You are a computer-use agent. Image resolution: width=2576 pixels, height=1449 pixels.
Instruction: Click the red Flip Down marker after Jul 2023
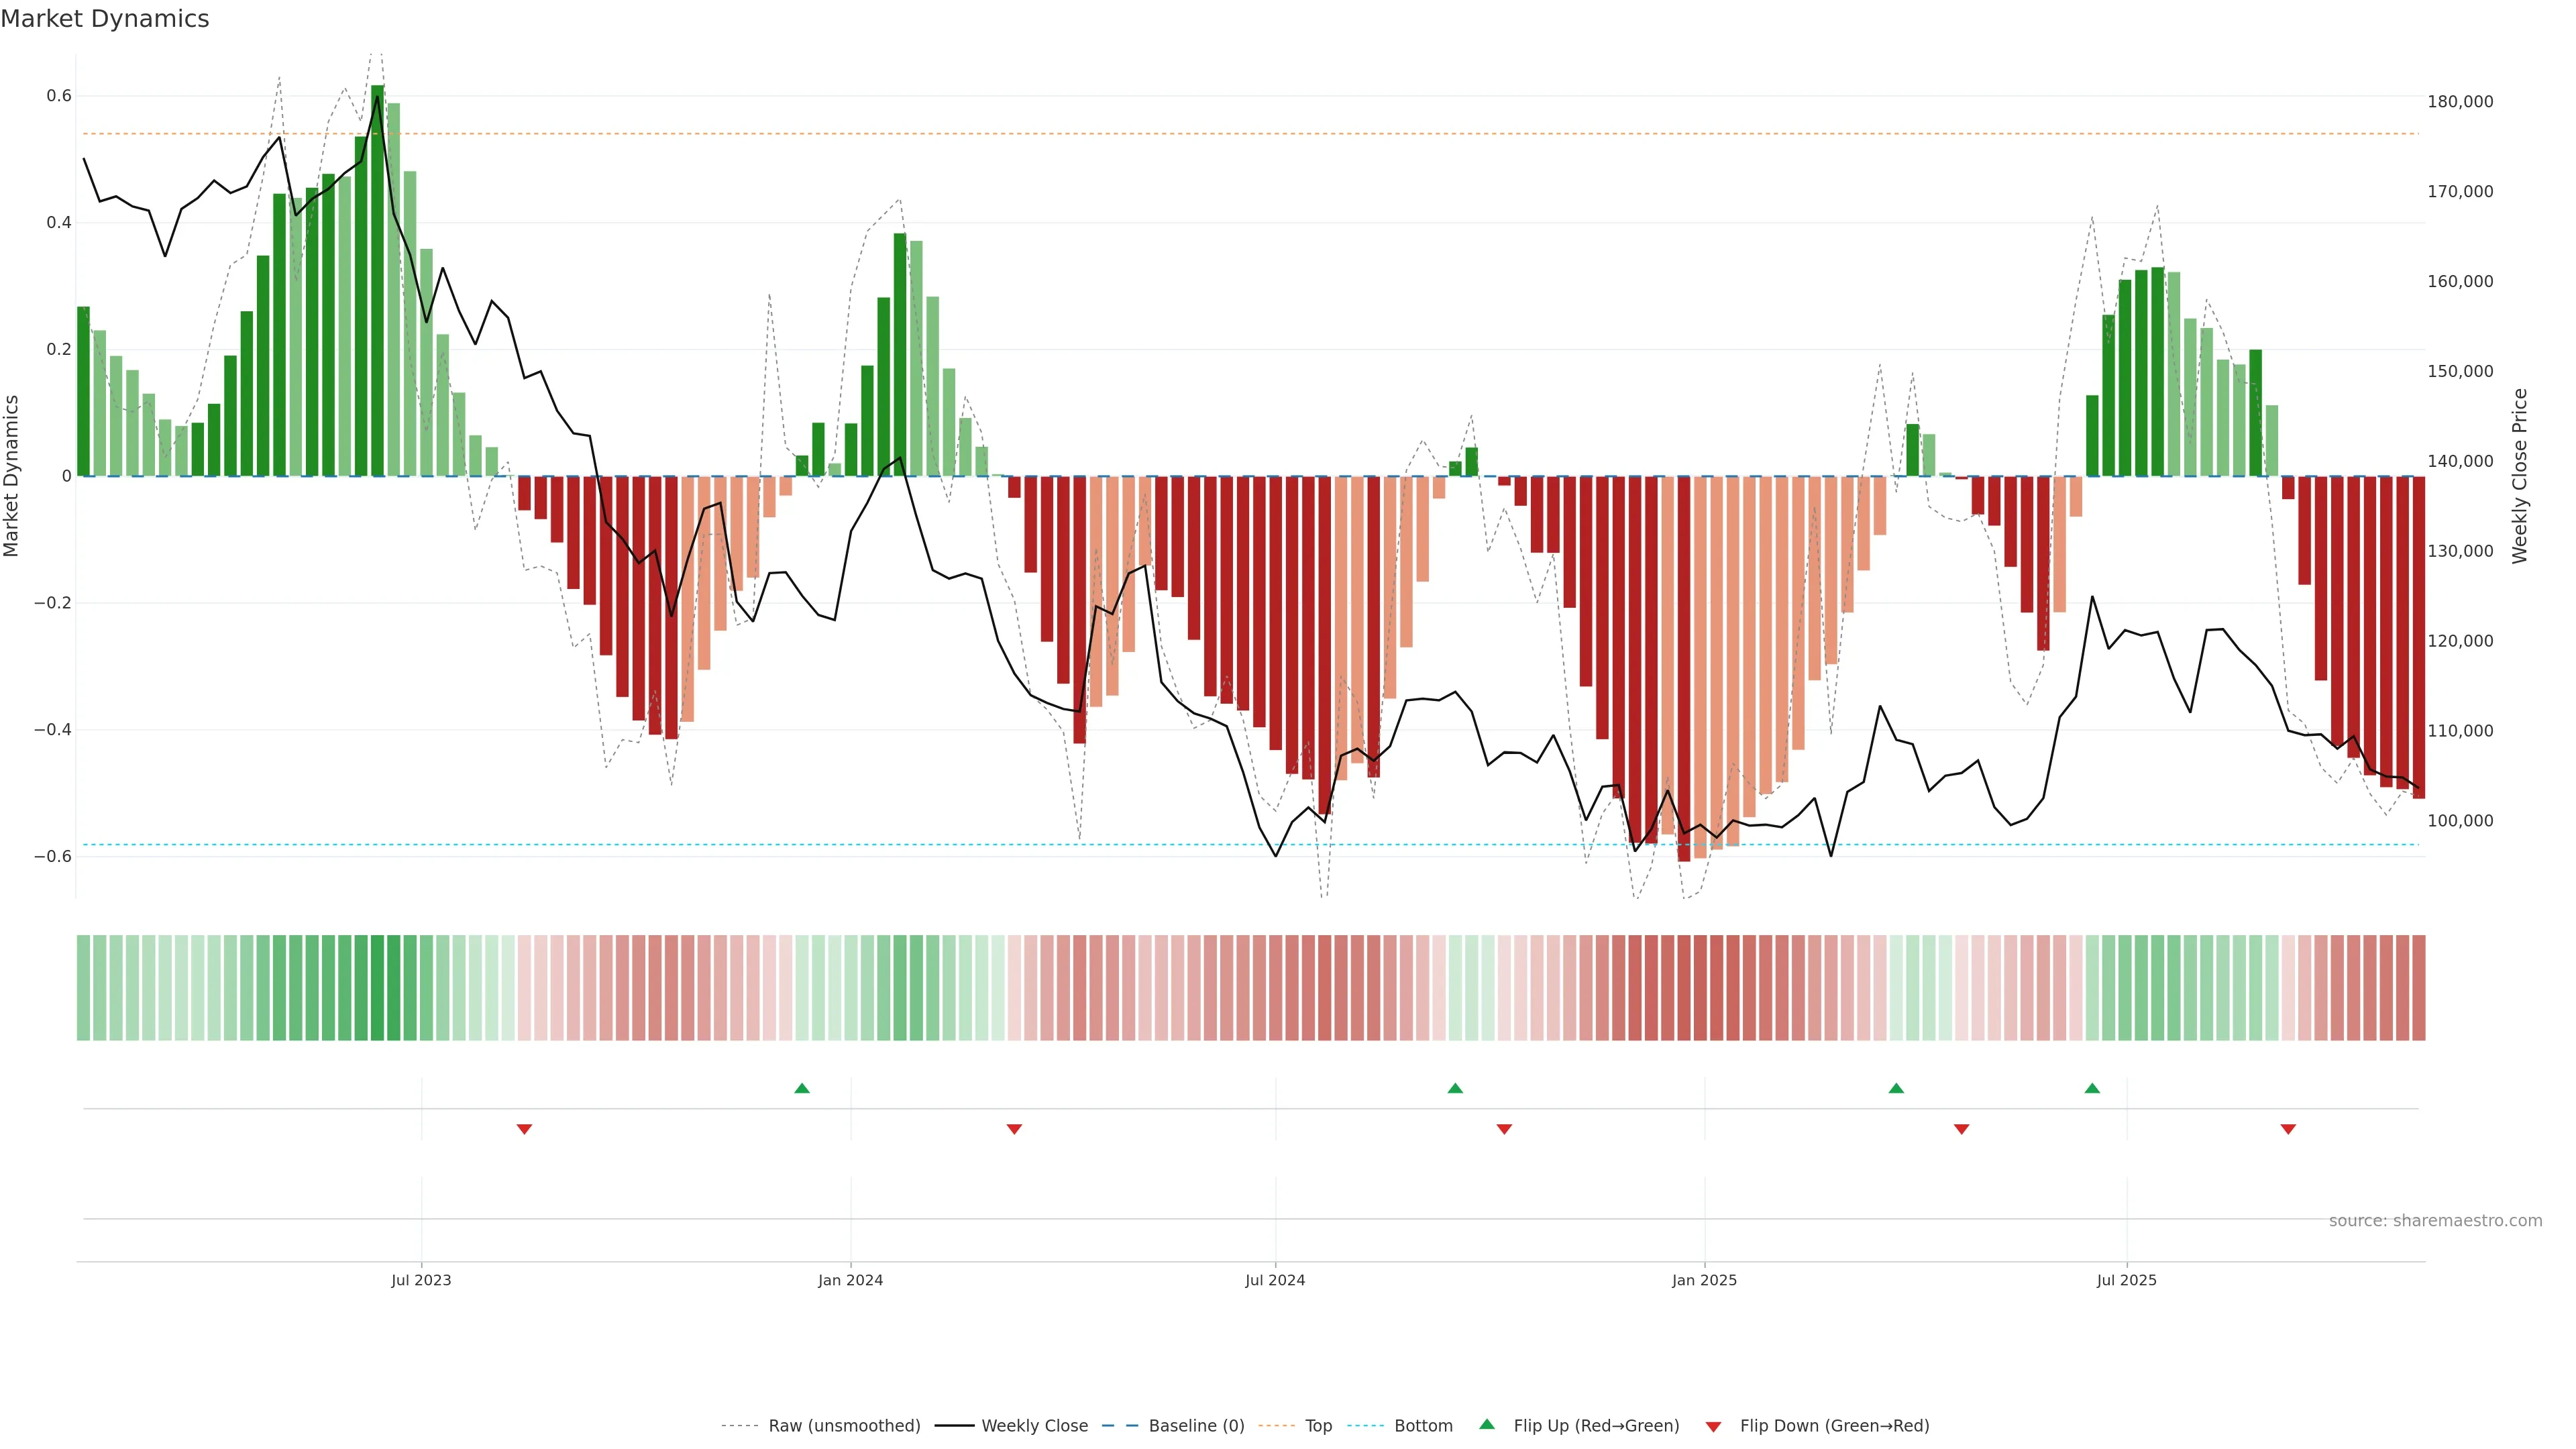point(524,1129)
